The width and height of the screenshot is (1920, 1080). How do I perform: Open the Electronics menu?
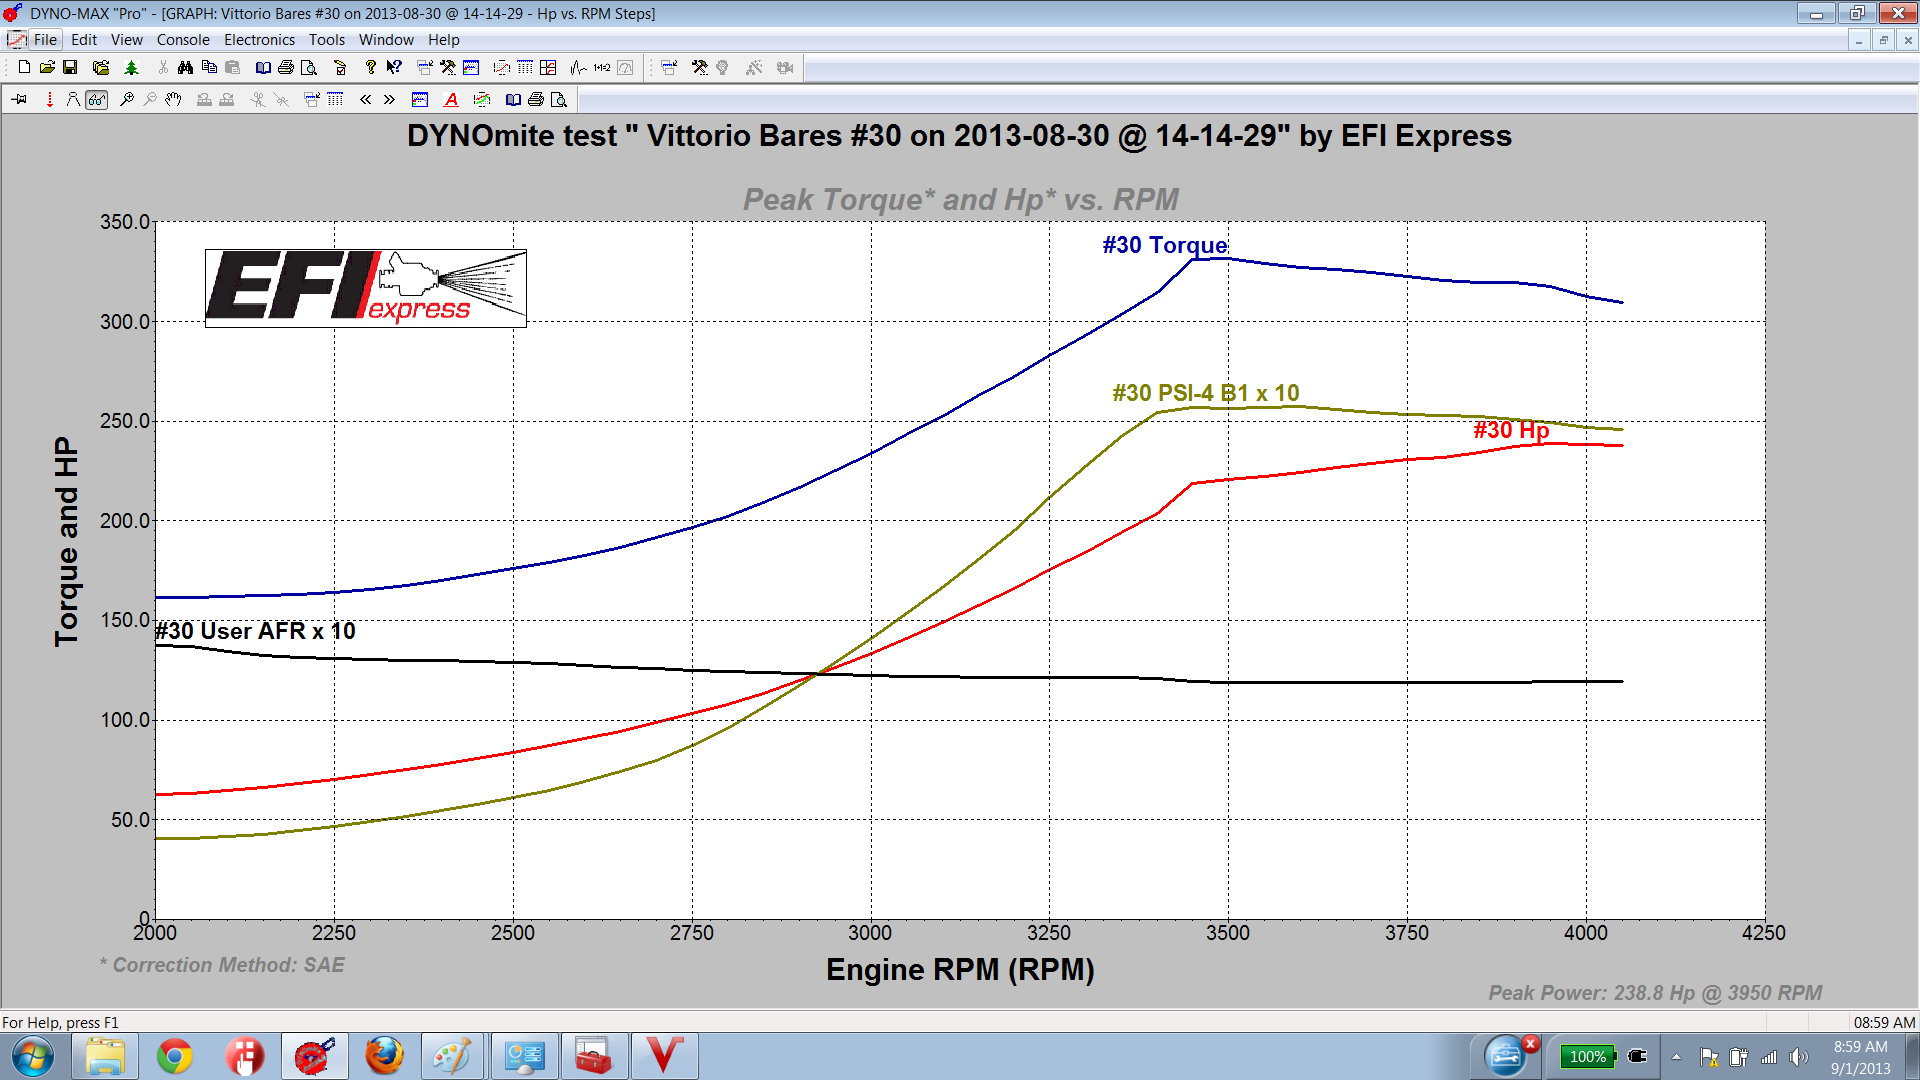point(259,40)
